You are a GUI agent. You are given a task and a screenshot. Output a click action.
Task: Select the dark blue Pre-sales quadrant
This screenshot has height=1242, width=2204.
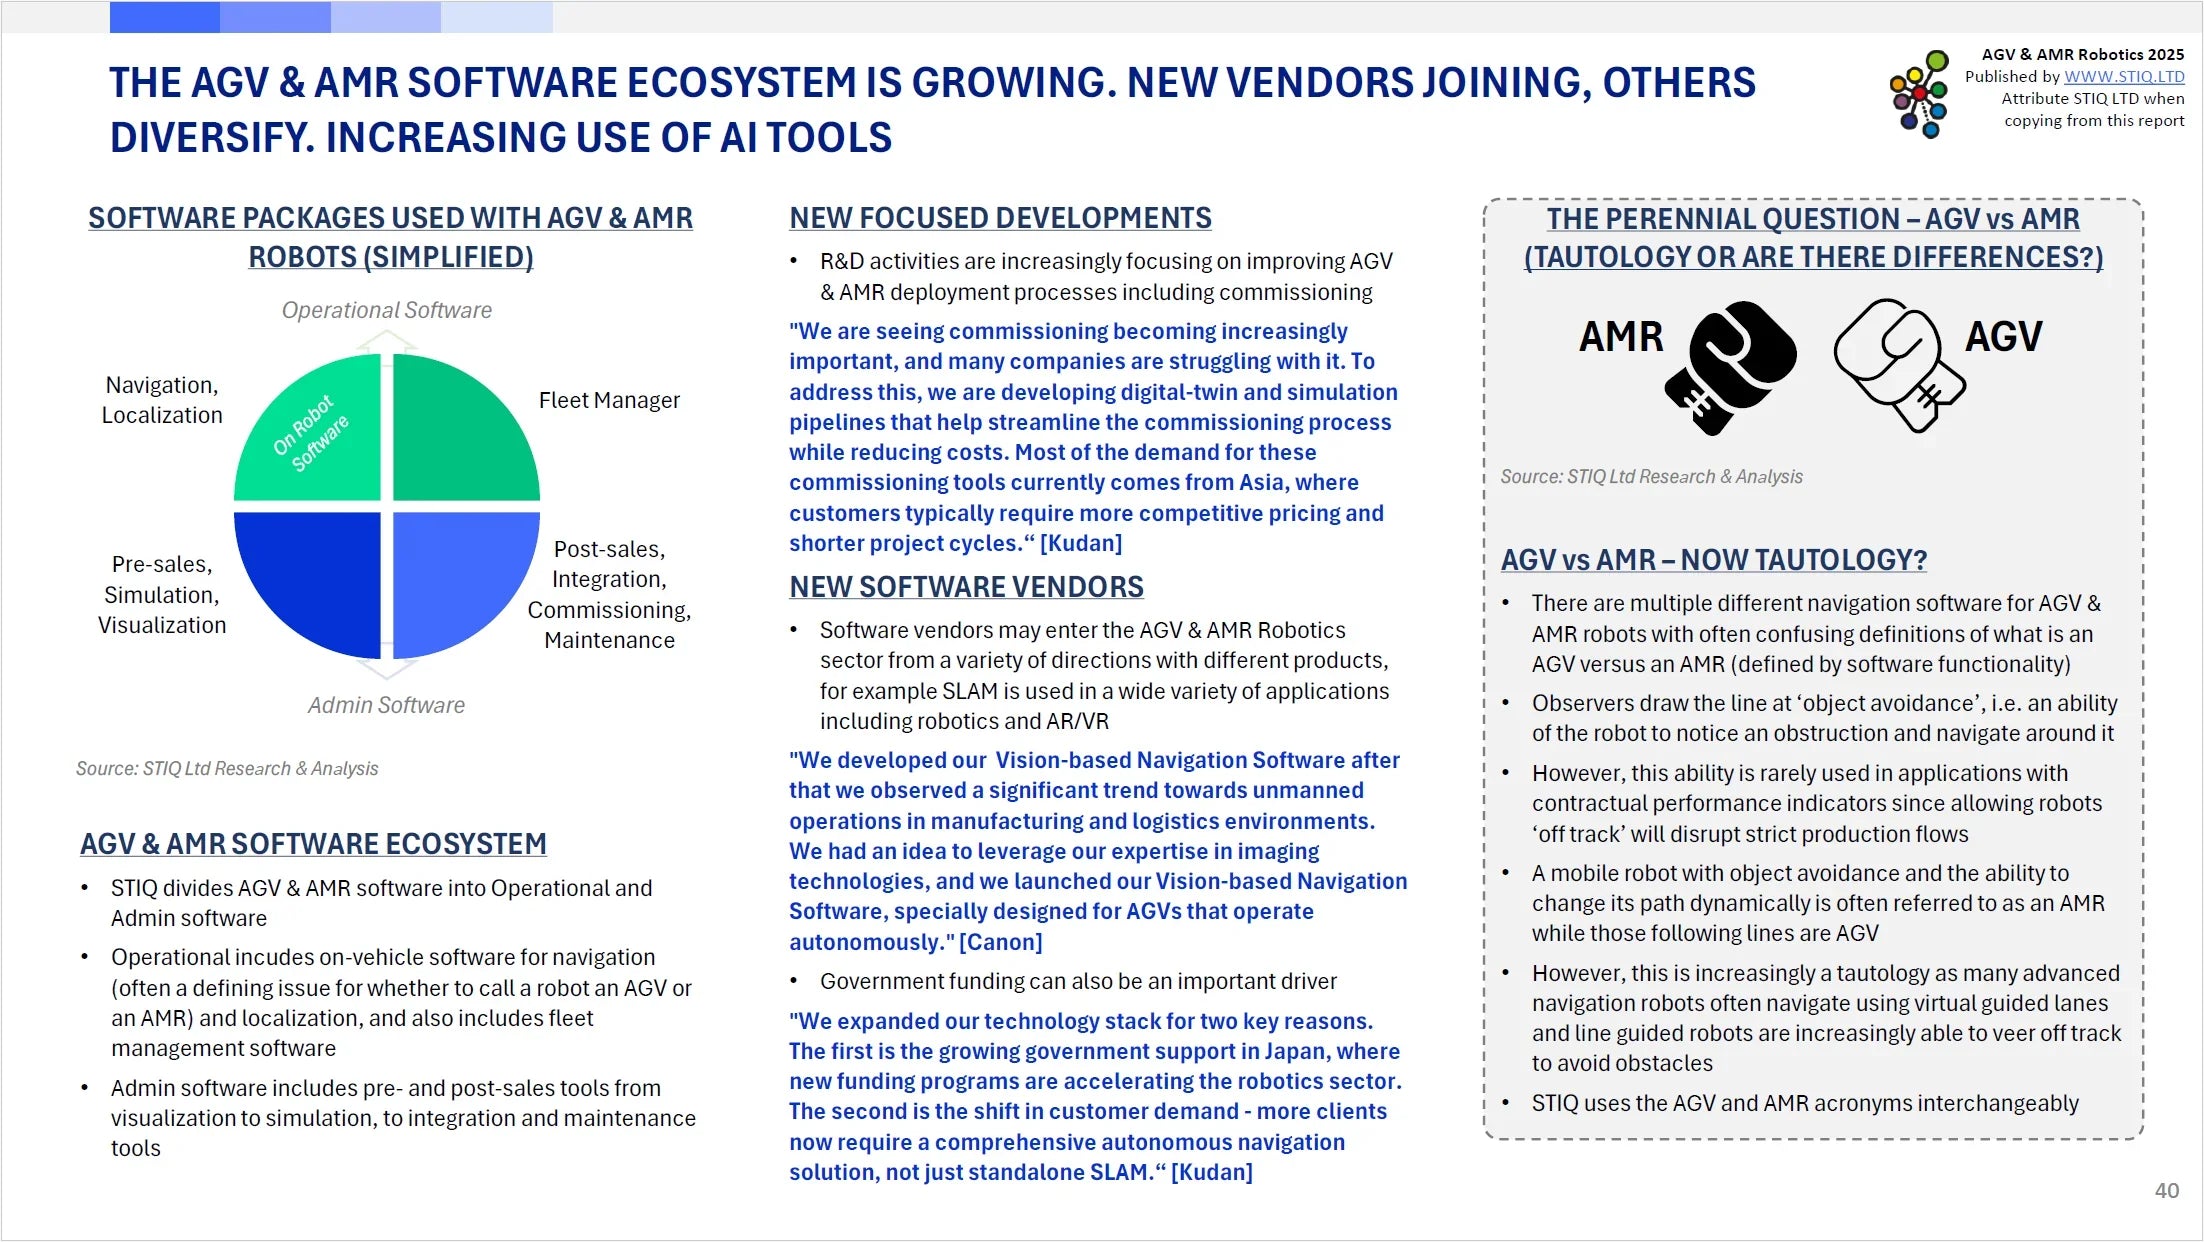(318, 575)
